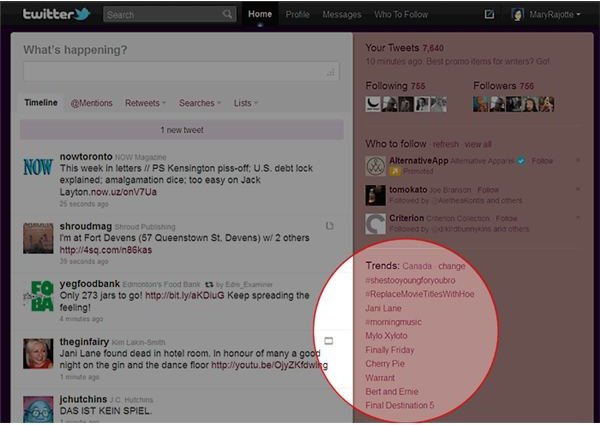Click the first Following avatar thumbnail
Viewport: 600px width, 425px height.
373,104
